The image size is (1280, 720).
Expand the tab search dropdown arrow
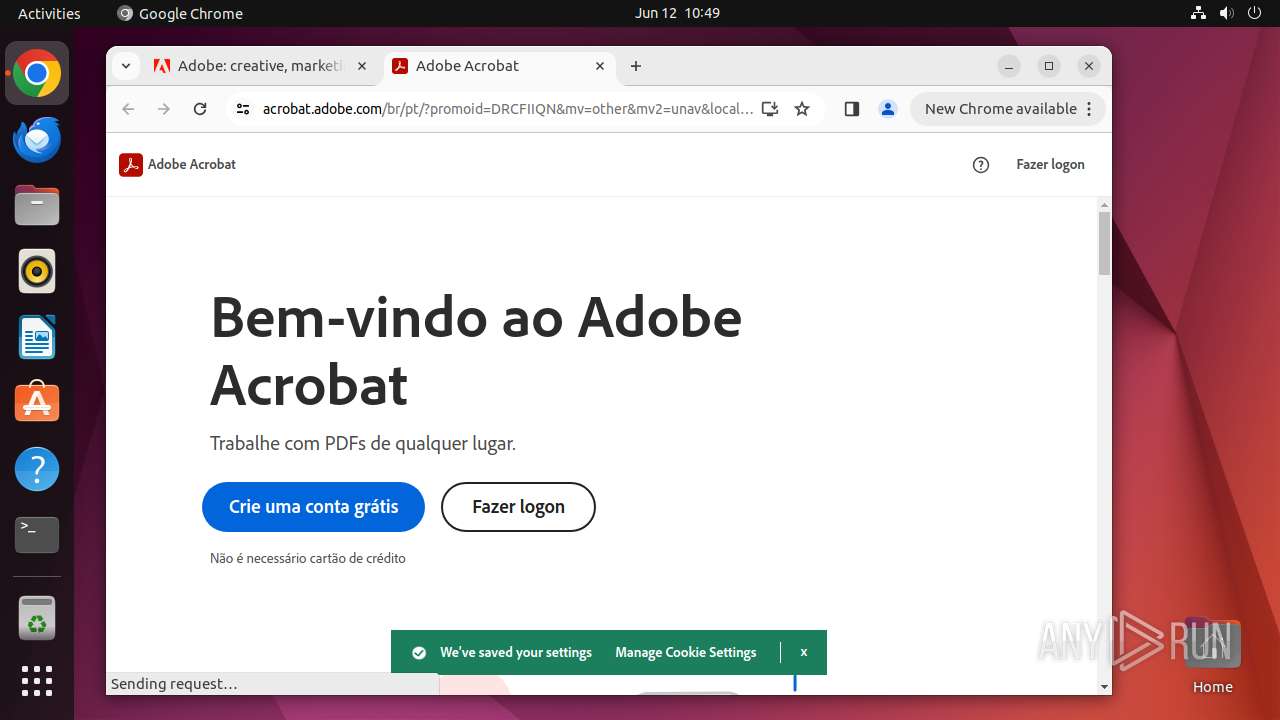pyautogui.click(x=125, y=66)
